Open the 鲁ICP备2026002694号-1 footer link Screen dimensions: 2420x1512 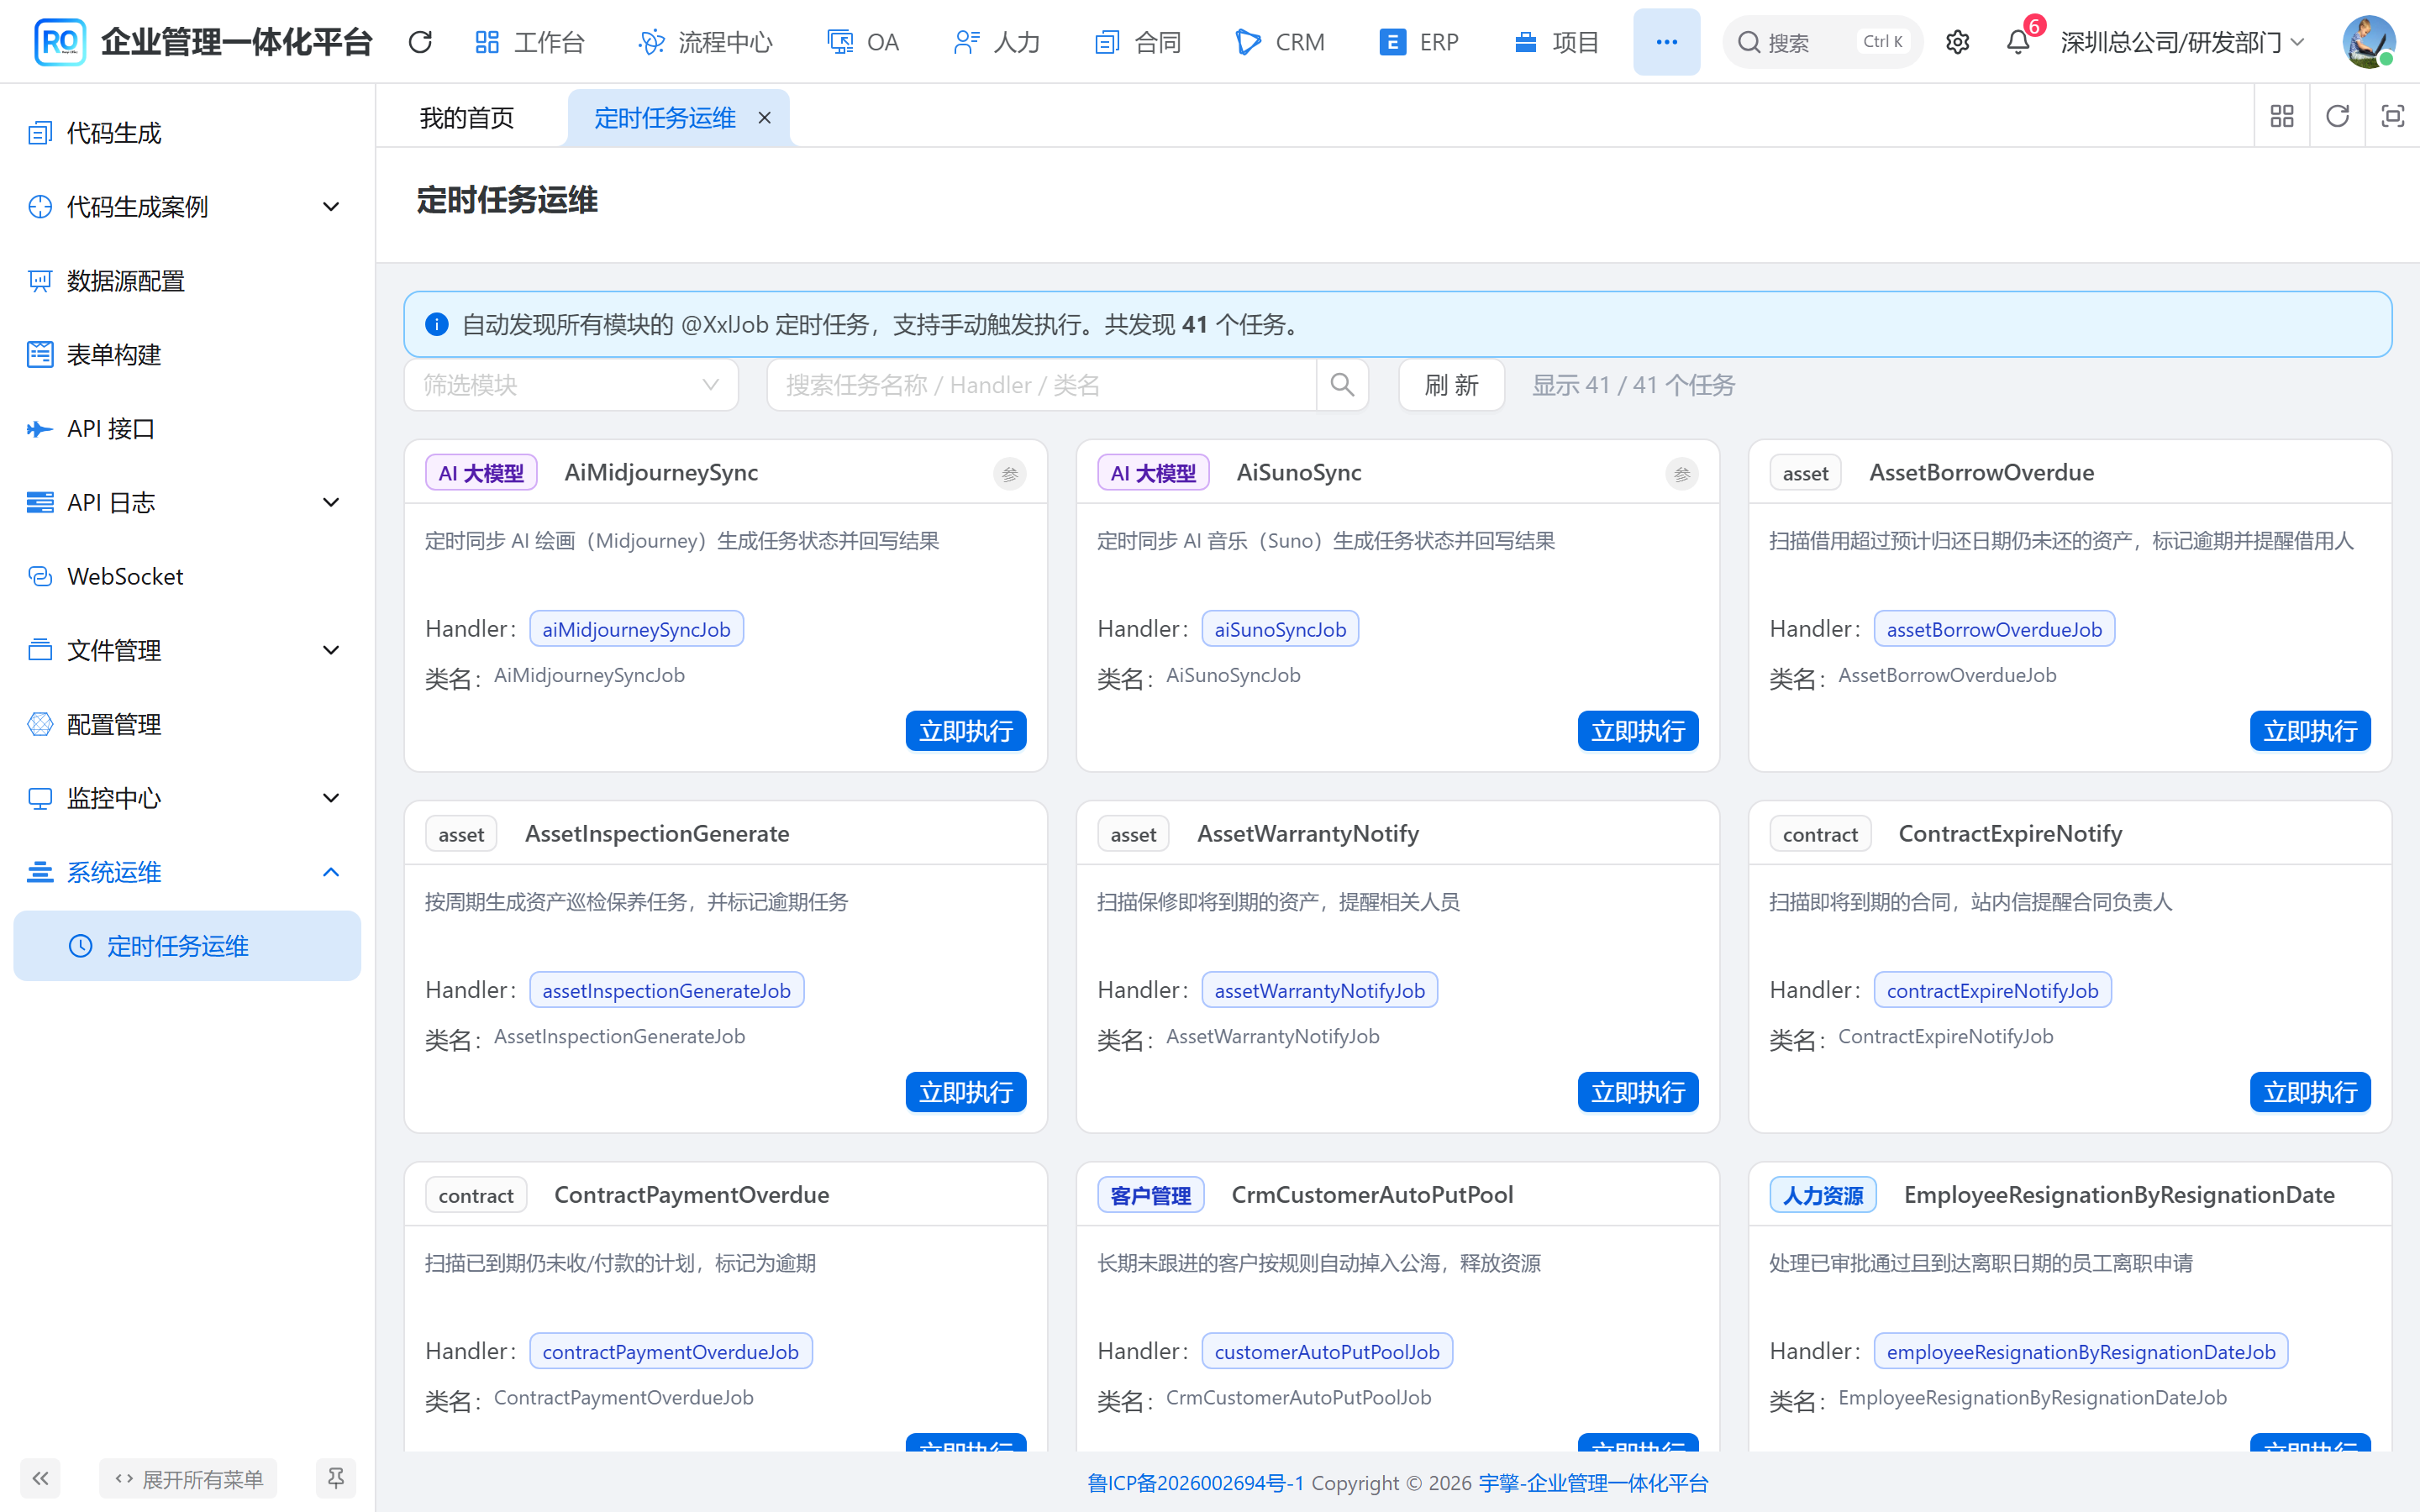pyautogui.click(x=1195, y=1483)
